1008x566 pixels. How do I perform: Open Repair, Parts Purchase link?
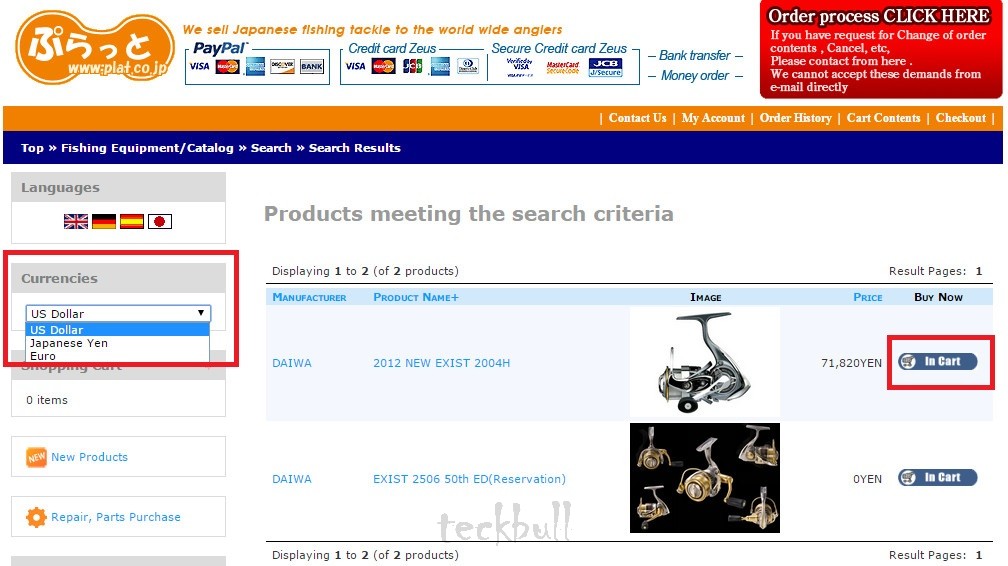click(116, 516)
